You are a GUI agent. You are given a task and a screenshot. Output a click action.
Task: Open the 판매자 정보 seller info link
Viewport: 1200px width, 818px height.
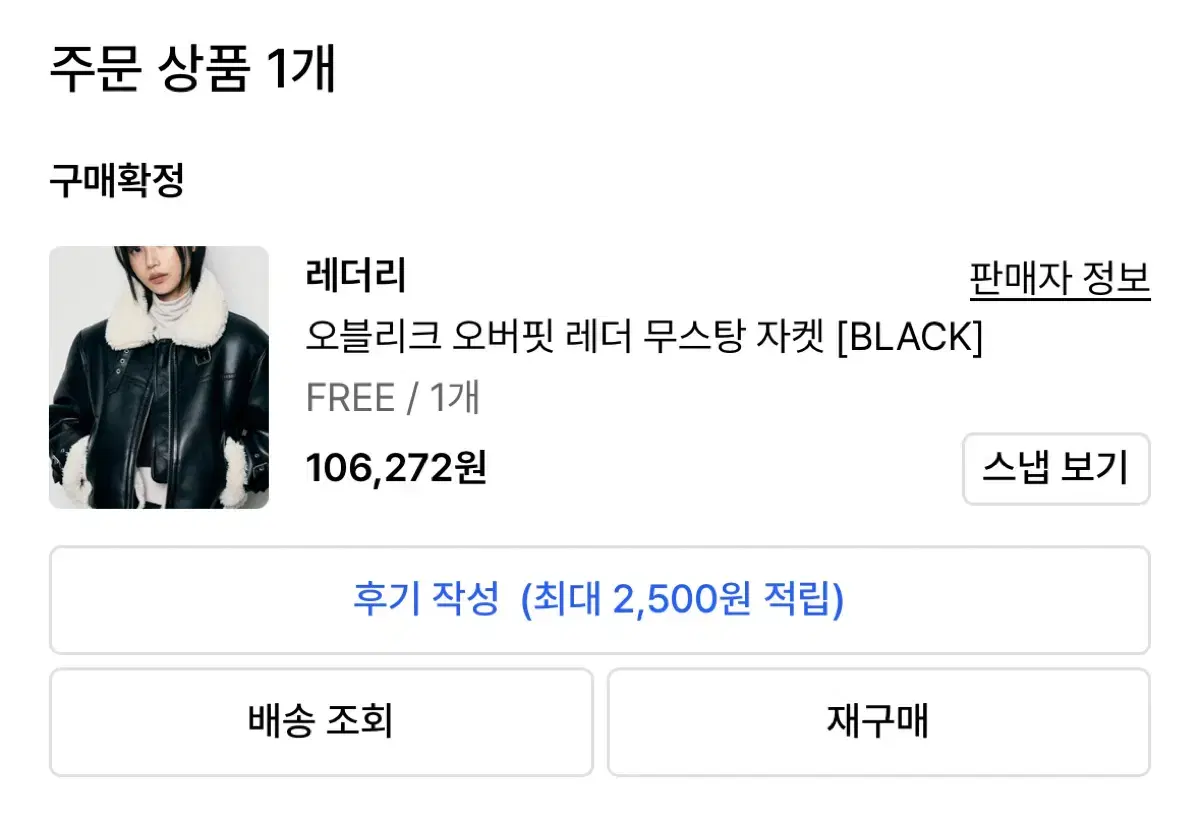pos(1060,279)
